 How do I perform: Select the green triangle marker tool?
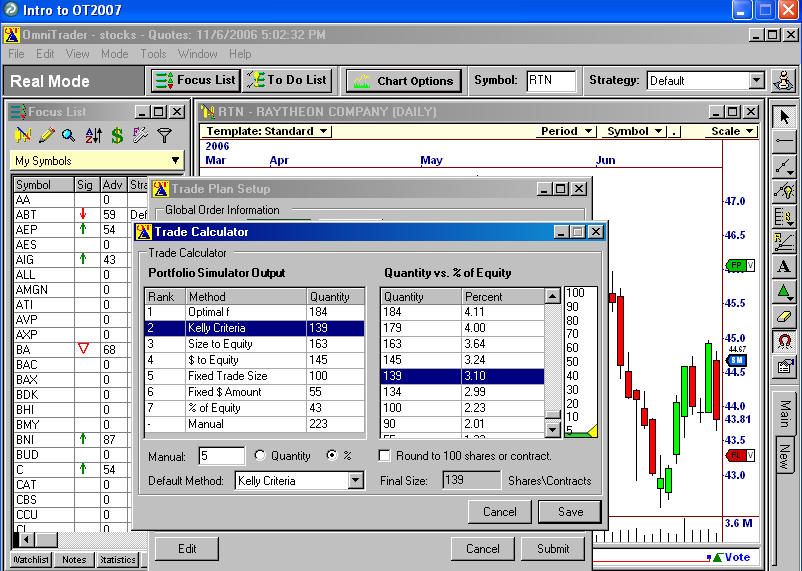(784, 291)
